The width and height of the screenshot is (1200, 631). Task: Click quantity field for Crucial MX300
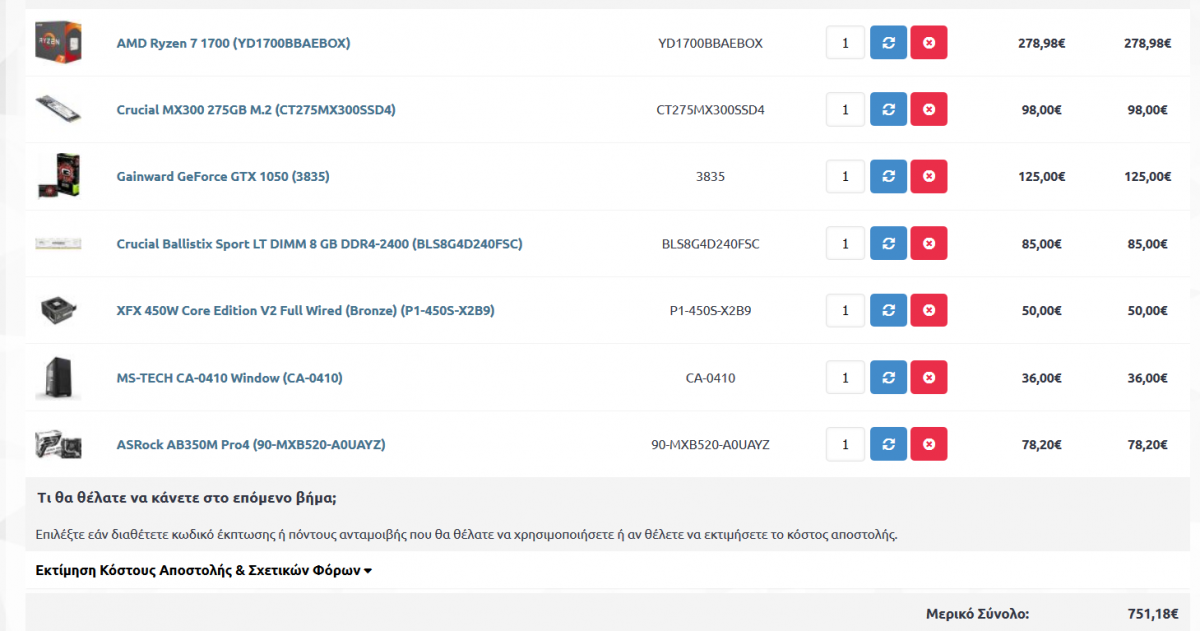(846, 109)
